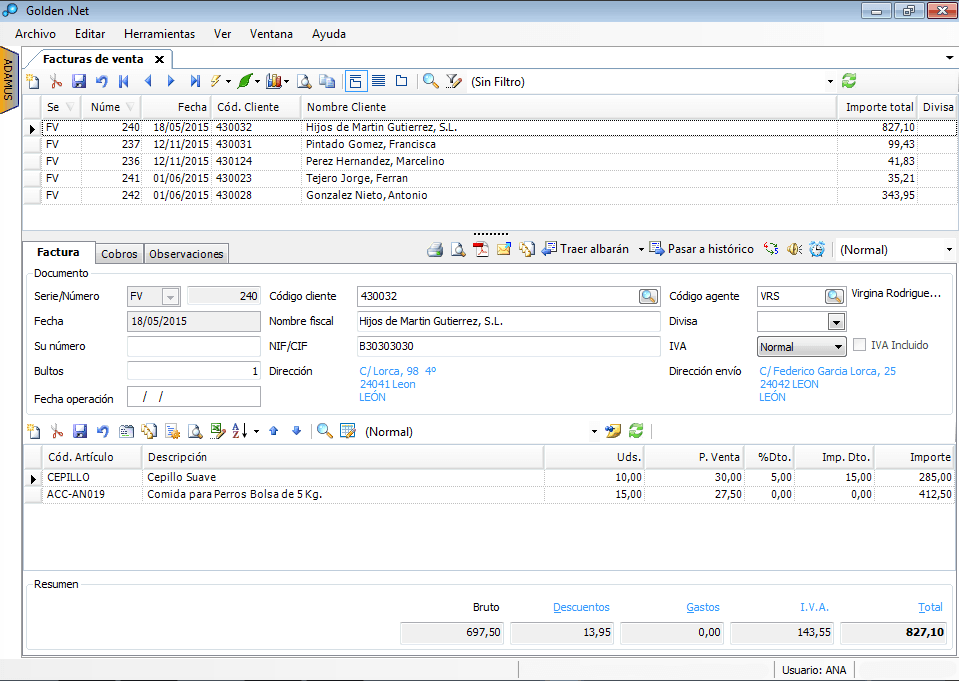The width and height of the screenshot is (959, 681).
Task: Click the printer icon in the invoice toolbar
Action: click(x=435, y=249)
